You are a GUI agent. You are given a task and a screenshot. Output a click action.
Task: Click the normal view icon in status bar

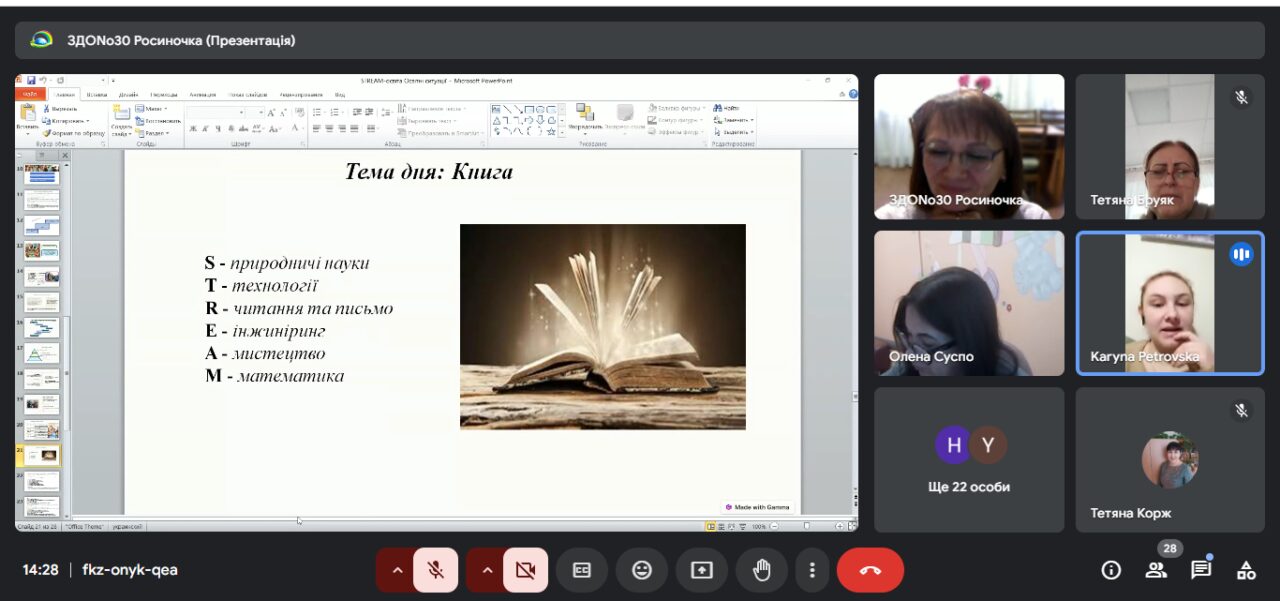[x=711, y=526]
